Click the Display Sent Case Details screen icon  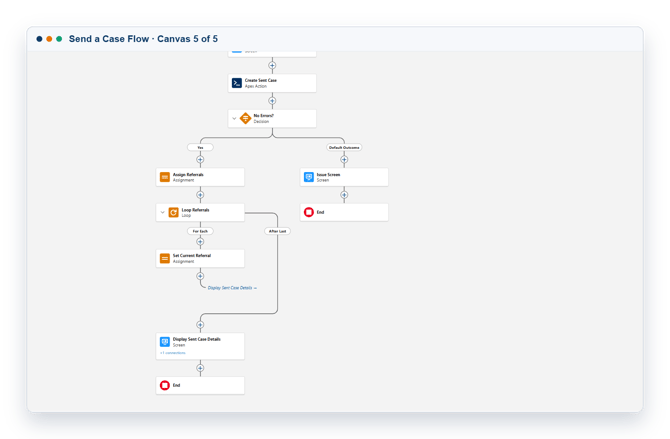pyautogui.click(x=165, y=342)
